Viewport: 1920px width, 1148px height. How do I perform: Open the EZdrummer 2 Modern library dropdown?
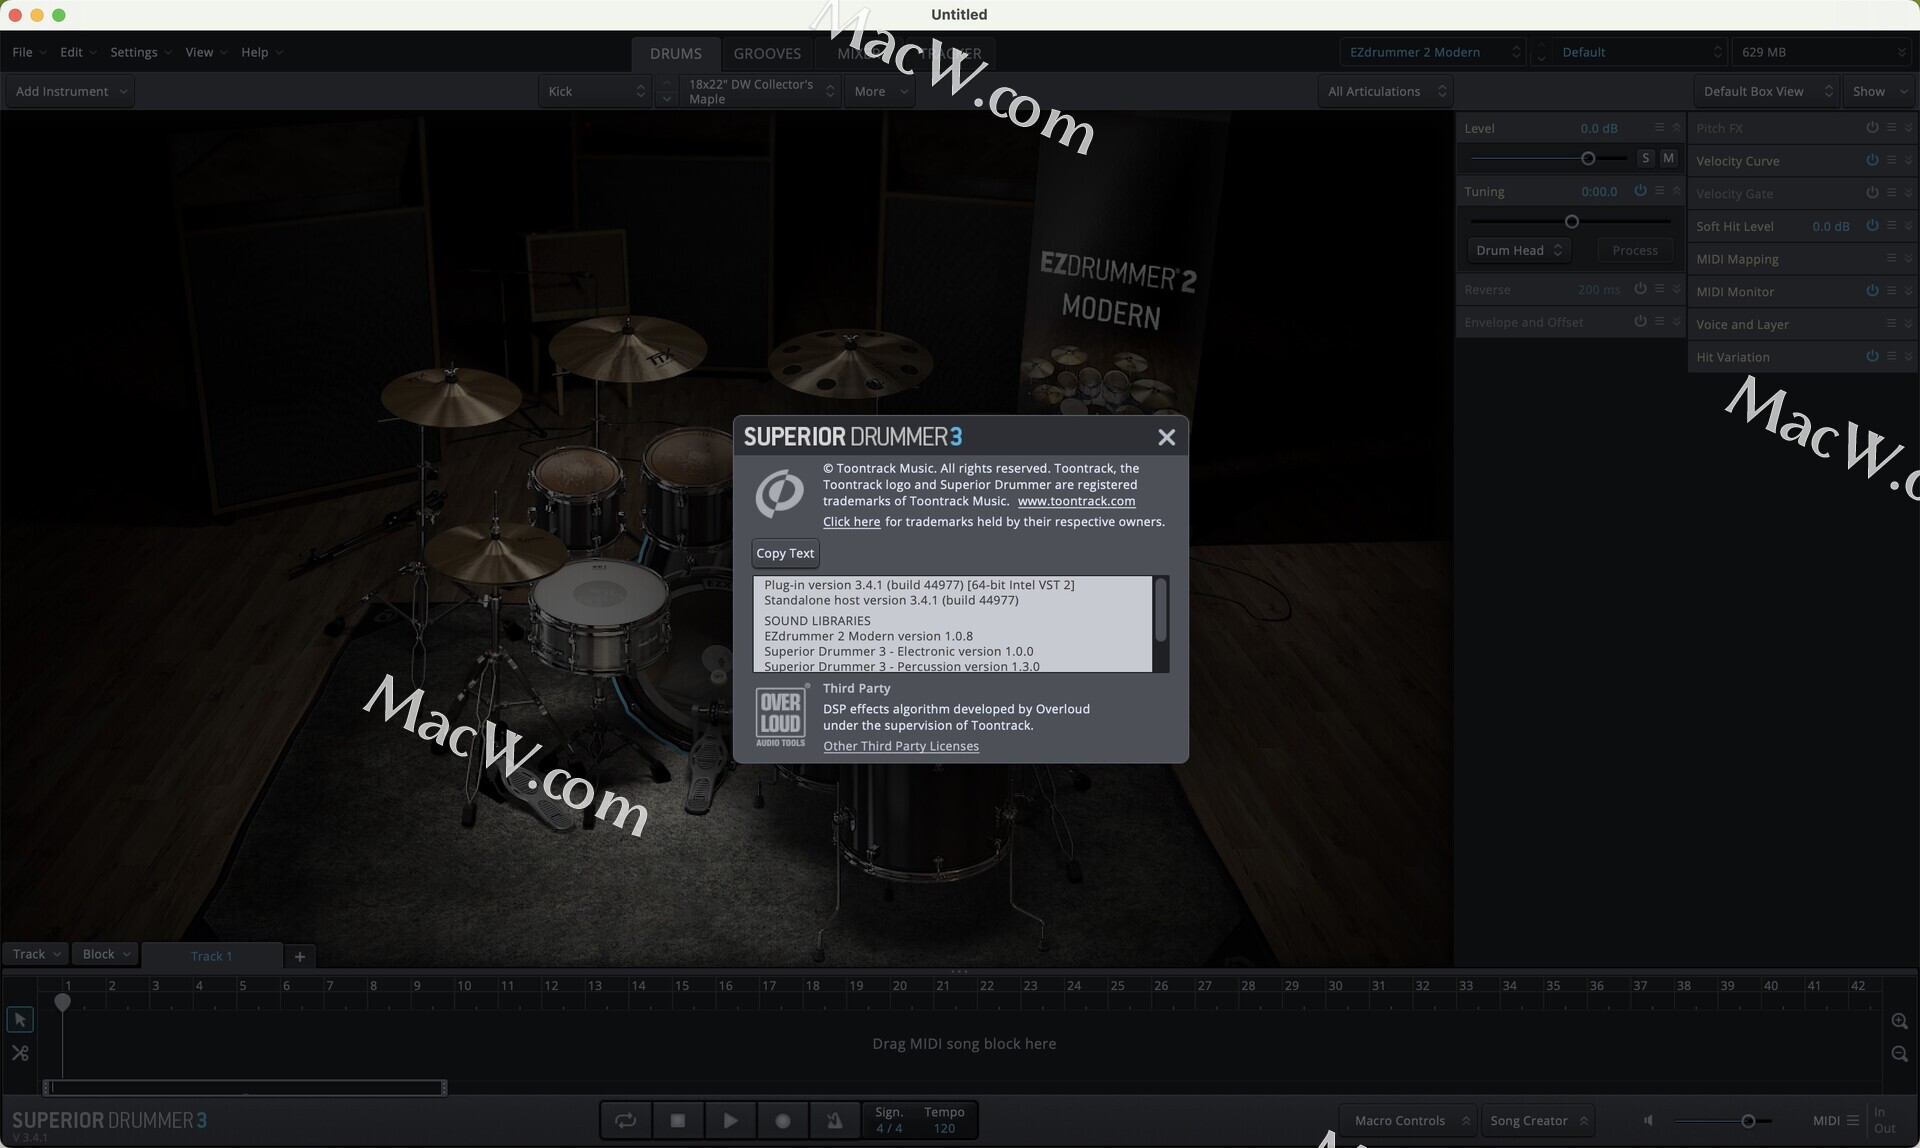(x=1433, y=52)
